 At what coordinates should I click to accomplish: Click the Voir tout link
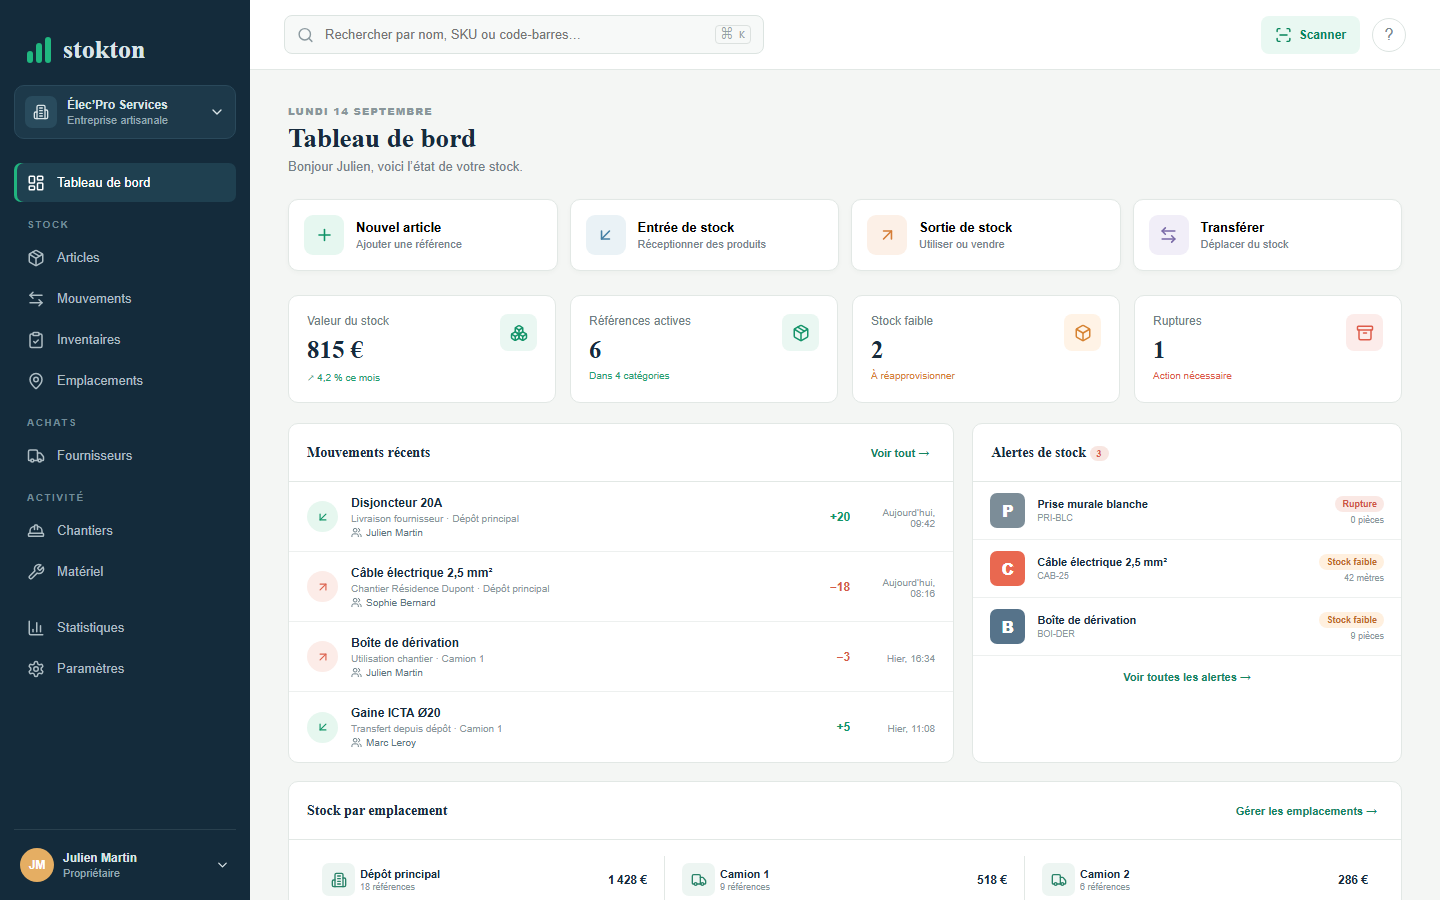900,453
